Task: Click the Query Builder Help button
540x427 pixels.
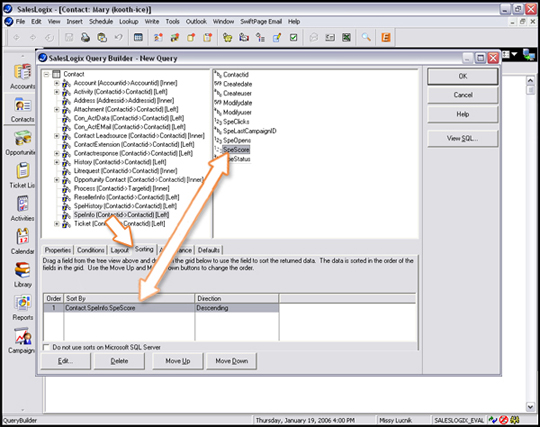Action: coord(463,114)
